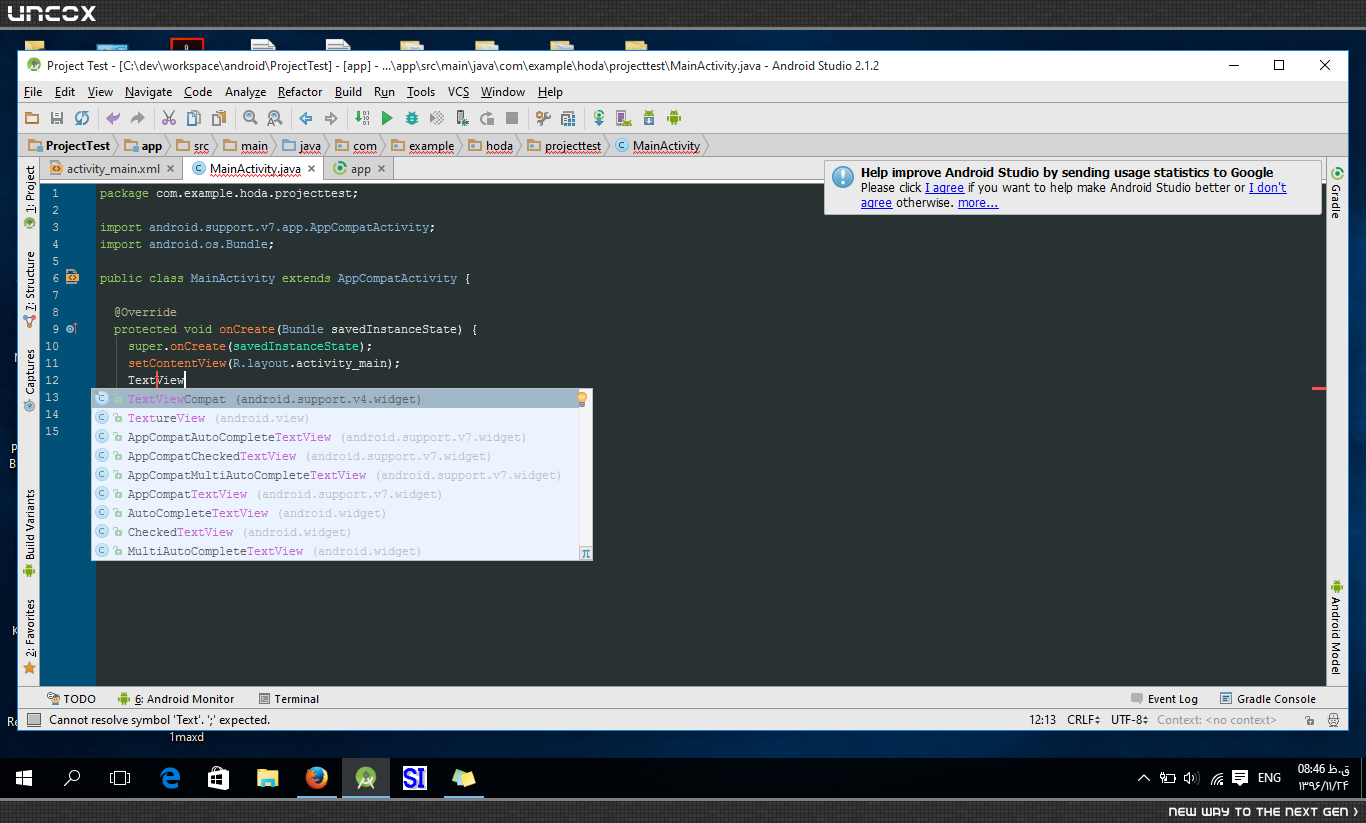
Task: Open the Build Variants tool window
Action: [x=29, y=534]
